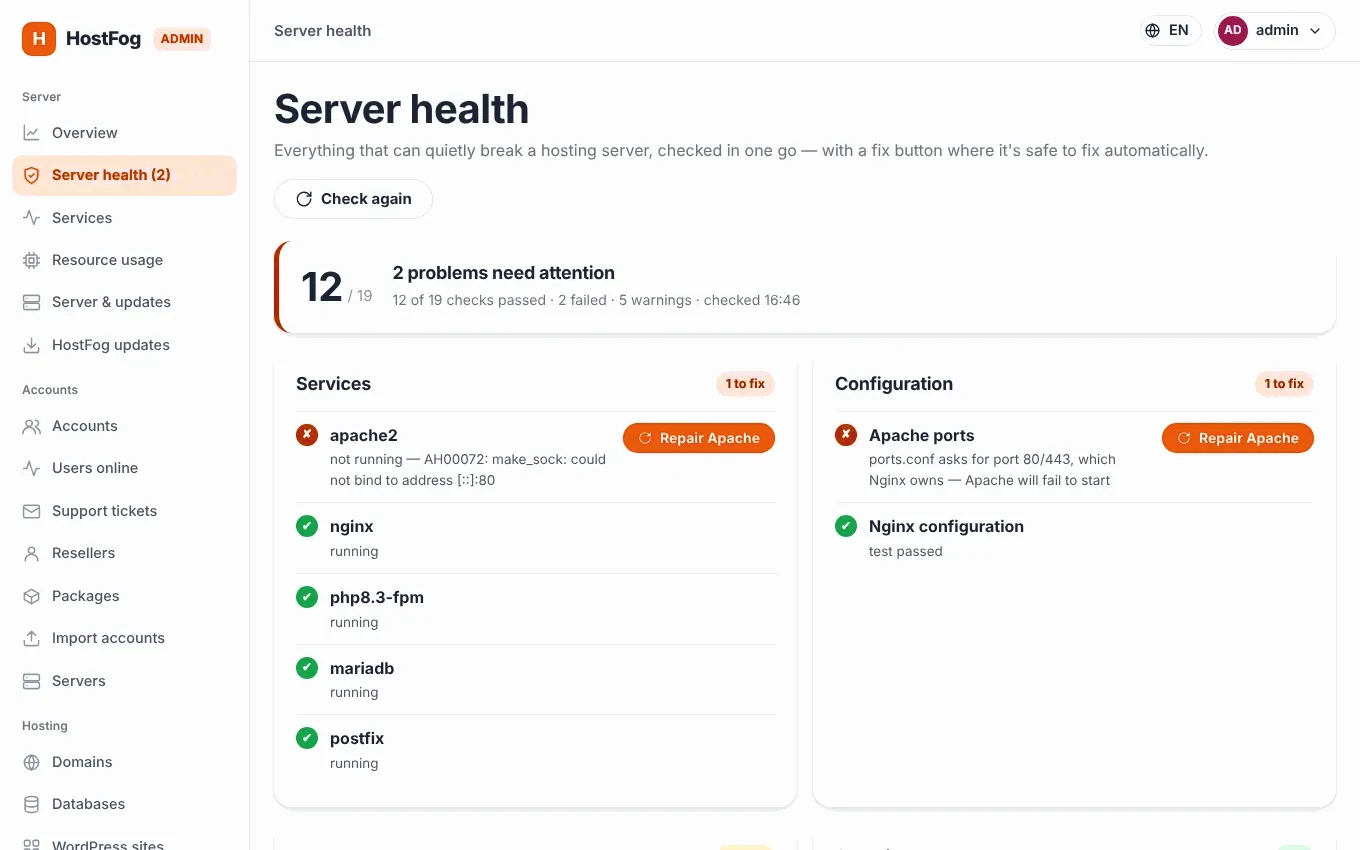Click the Servers stack icon
Viewport: 1360px width, 850px height.
pos(32,681)
